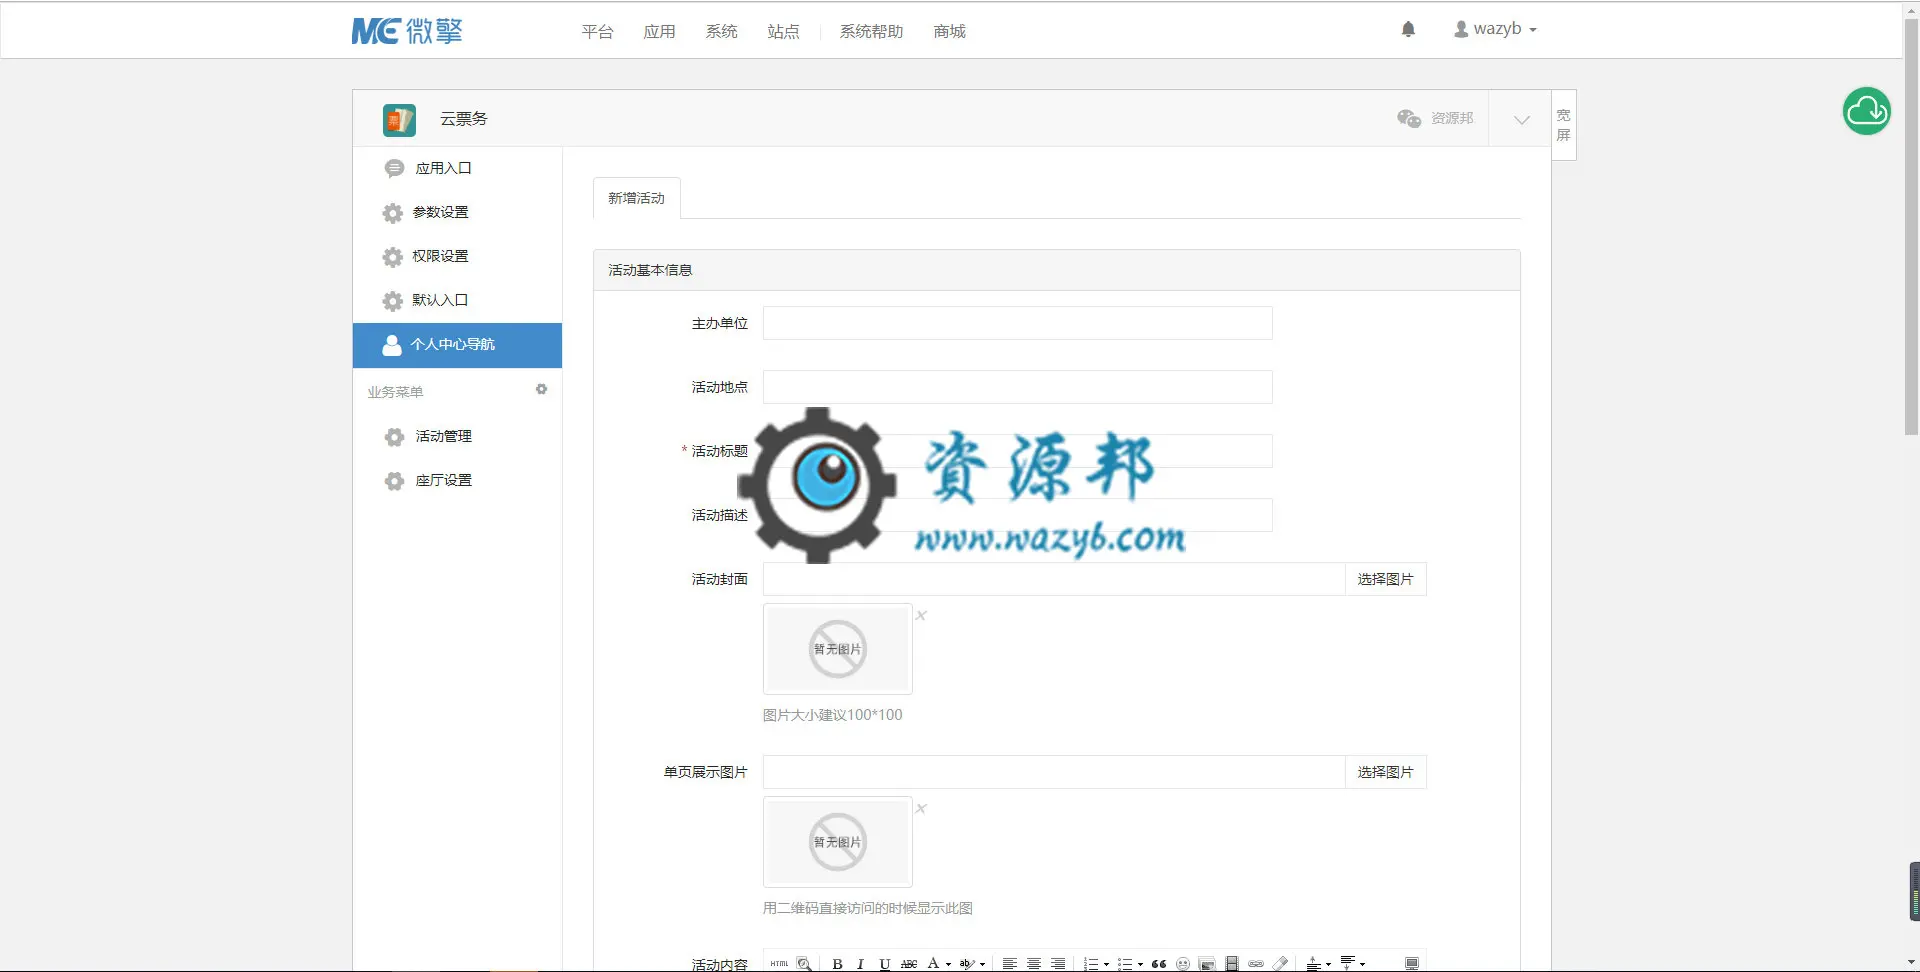
Task: Open the 应用 menu
Action: point(659,32)
